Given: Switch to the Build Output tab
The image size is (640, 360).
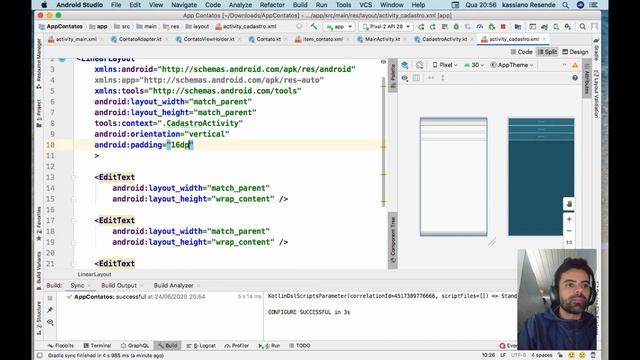Looking at the screenshot, I should (x=119, y=285).
